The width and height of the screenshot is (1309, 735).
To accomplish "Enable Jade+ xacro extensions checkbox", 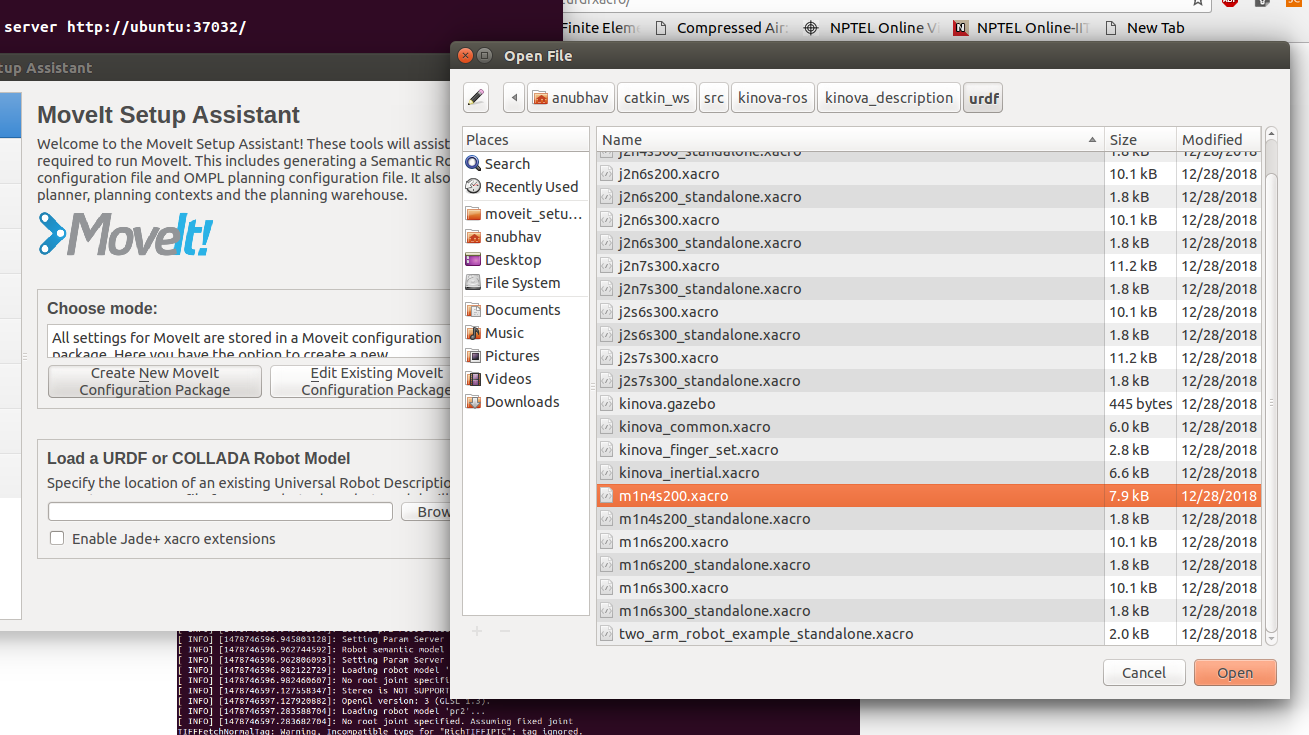I will [57, 539].
